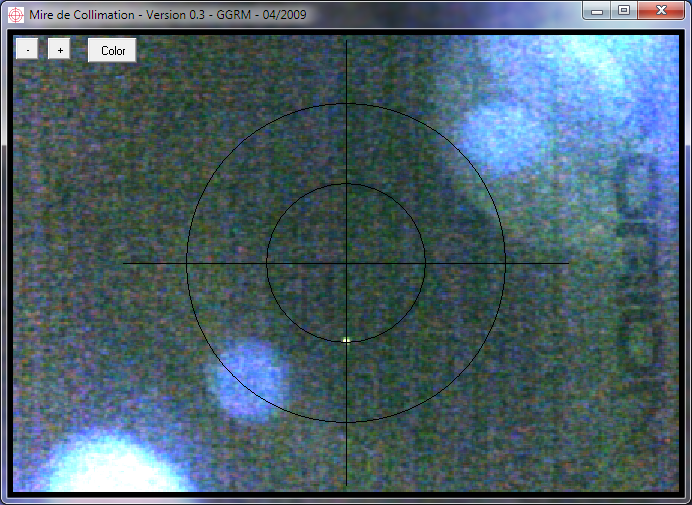Click the bottom end of the vertical crosshair line
The image size is (692, 505).
pyautogui.click(x=346, y=486)
